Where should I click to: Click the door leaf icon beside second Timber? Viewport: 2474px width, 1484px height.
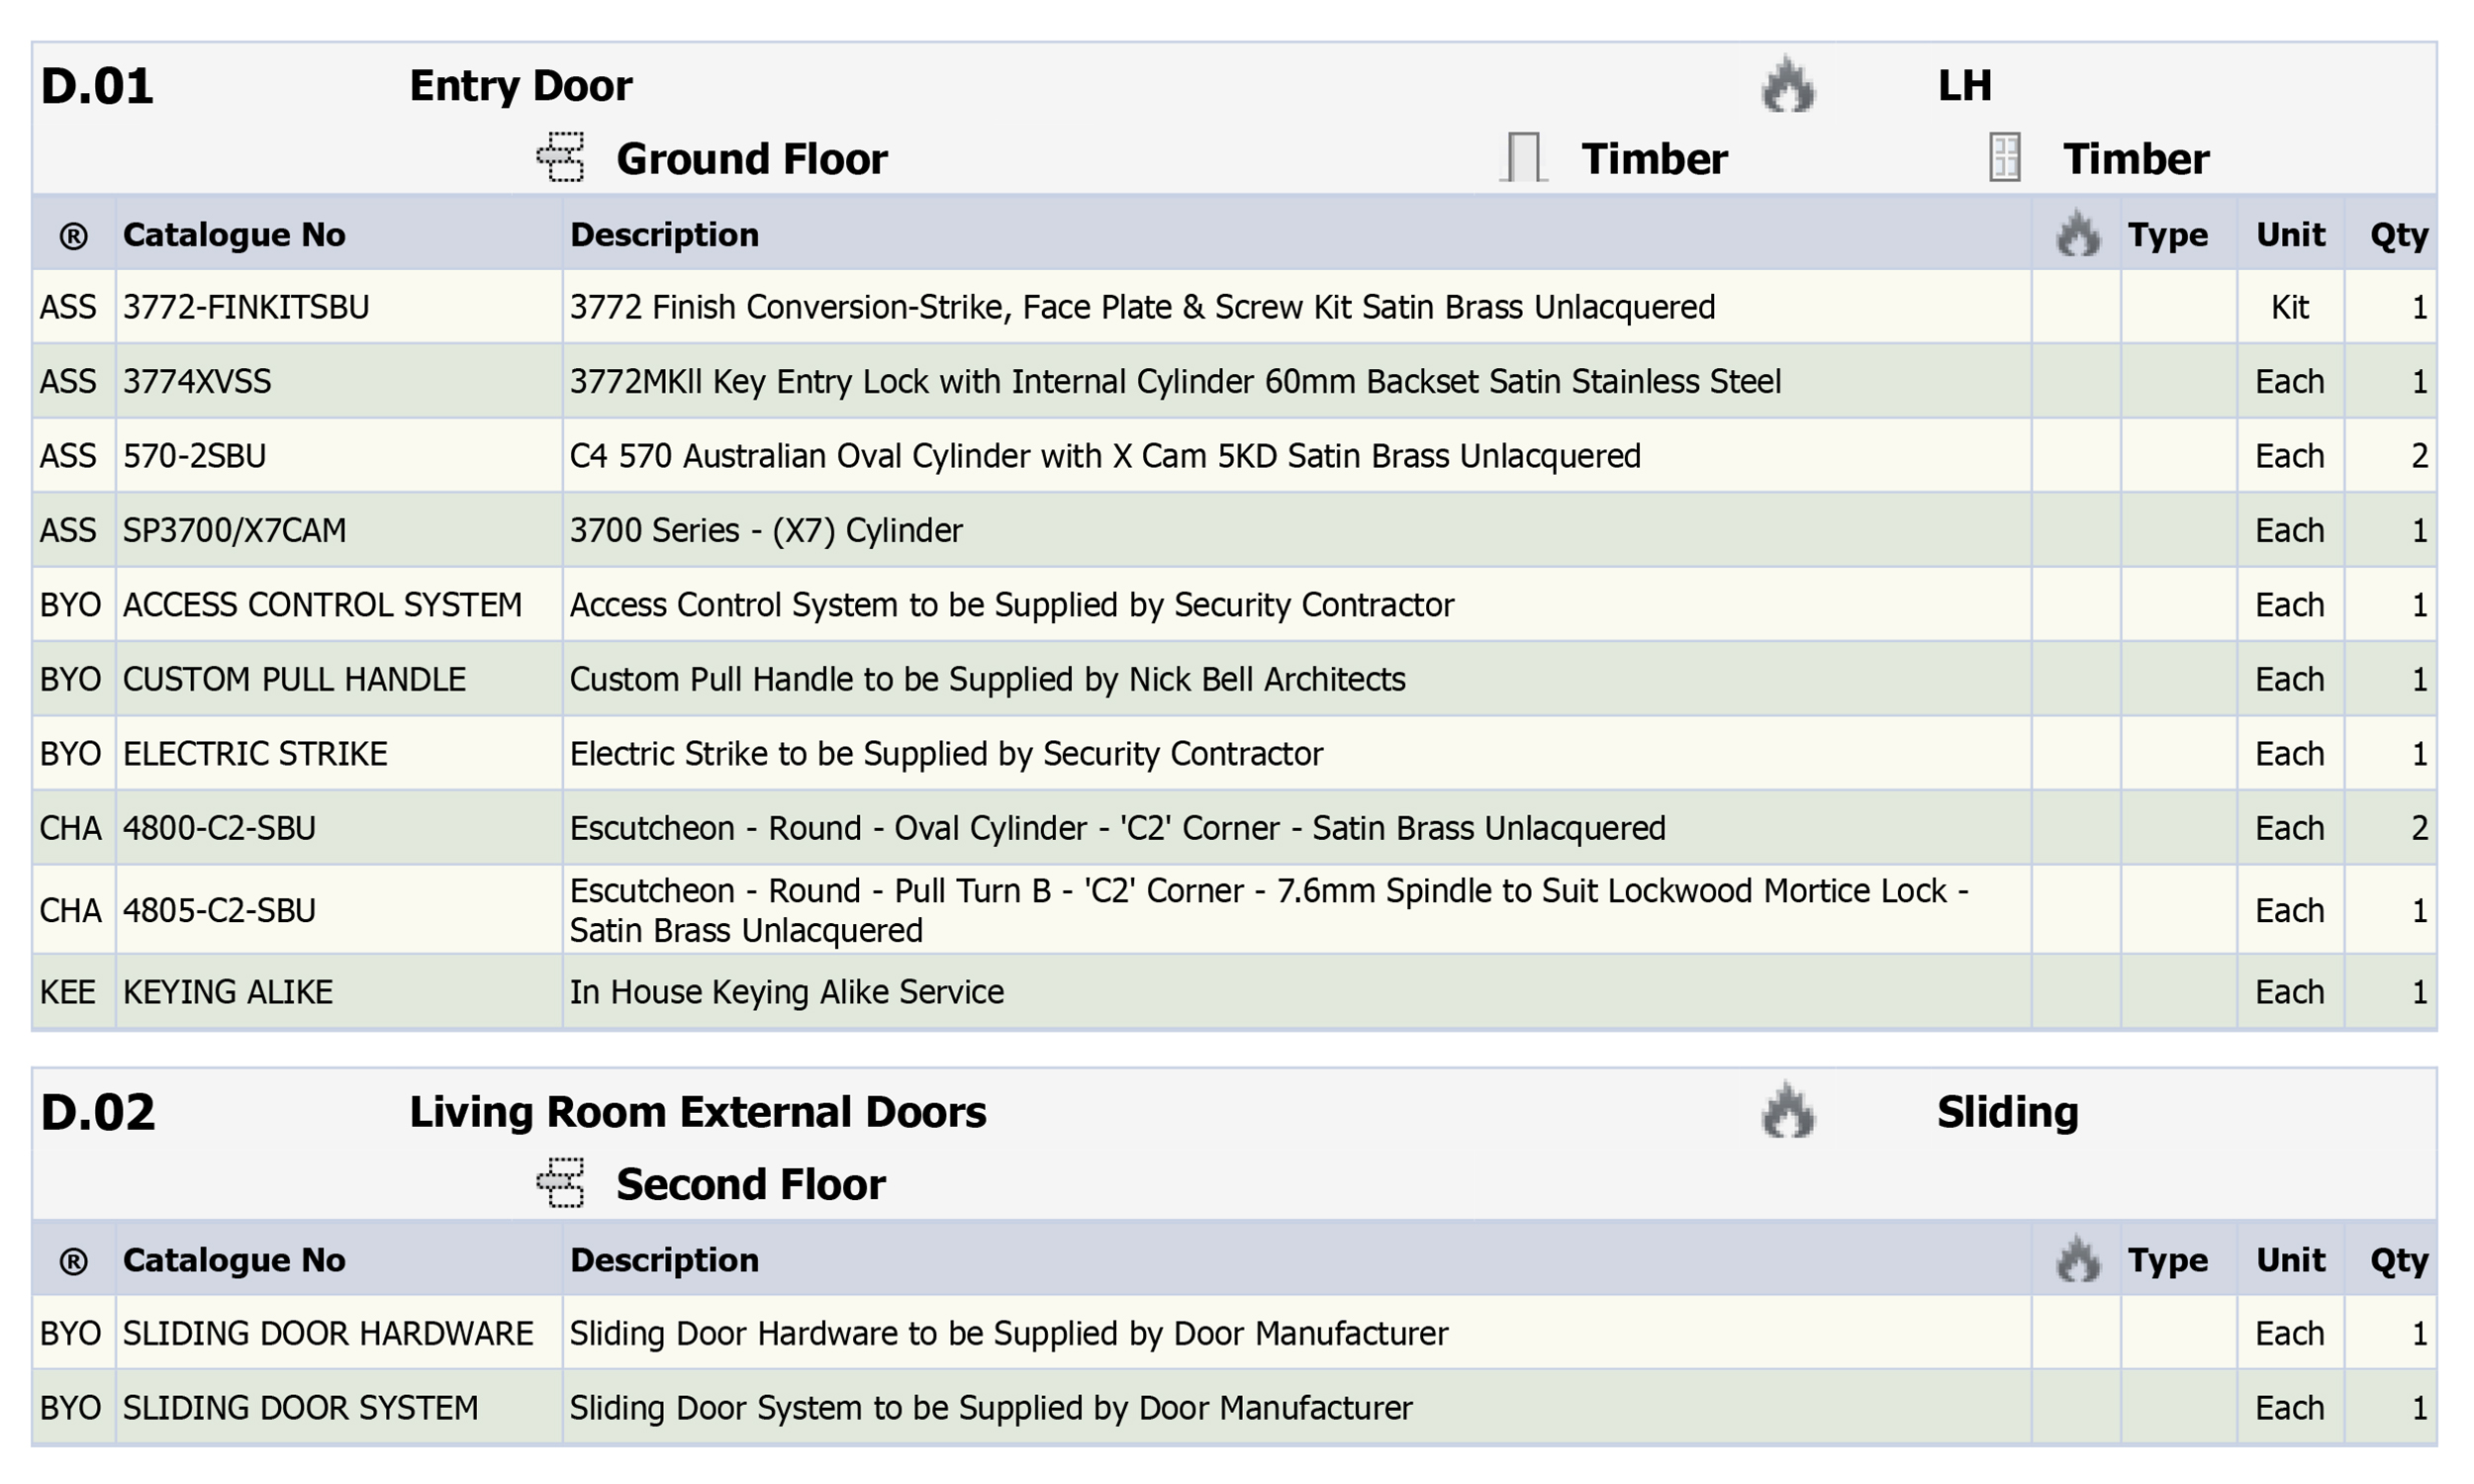[2005, 158]
